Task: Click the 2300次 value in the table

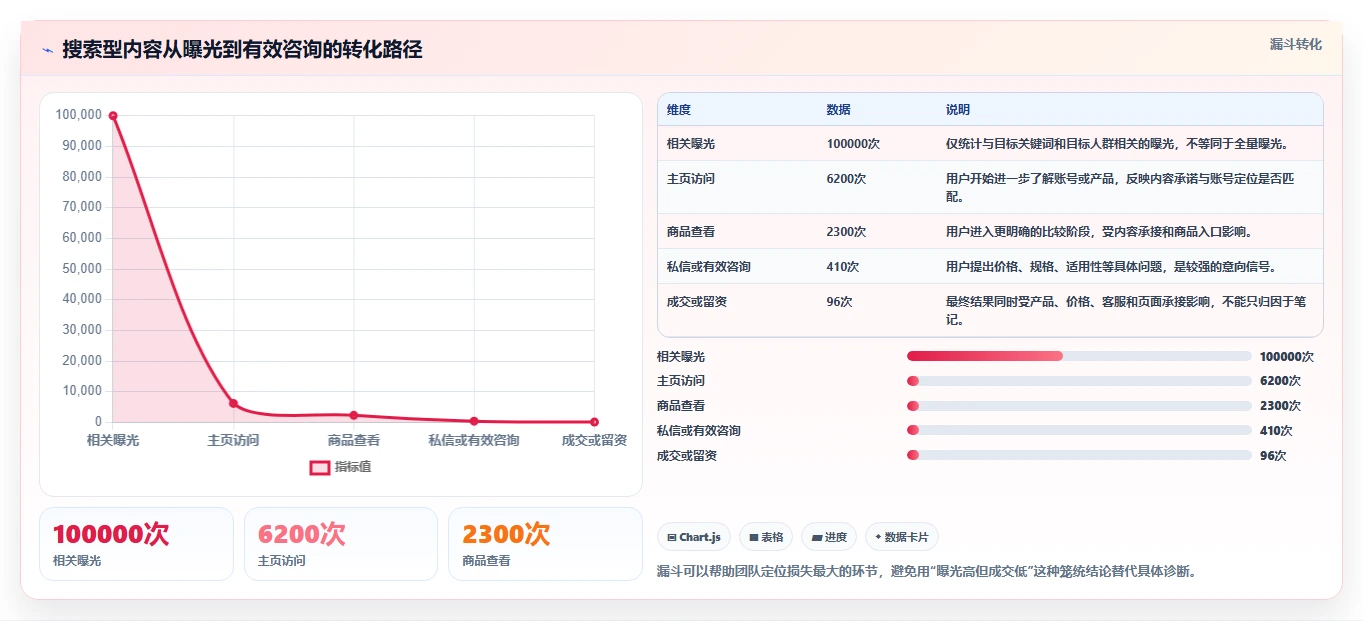Action: point(846,232)
